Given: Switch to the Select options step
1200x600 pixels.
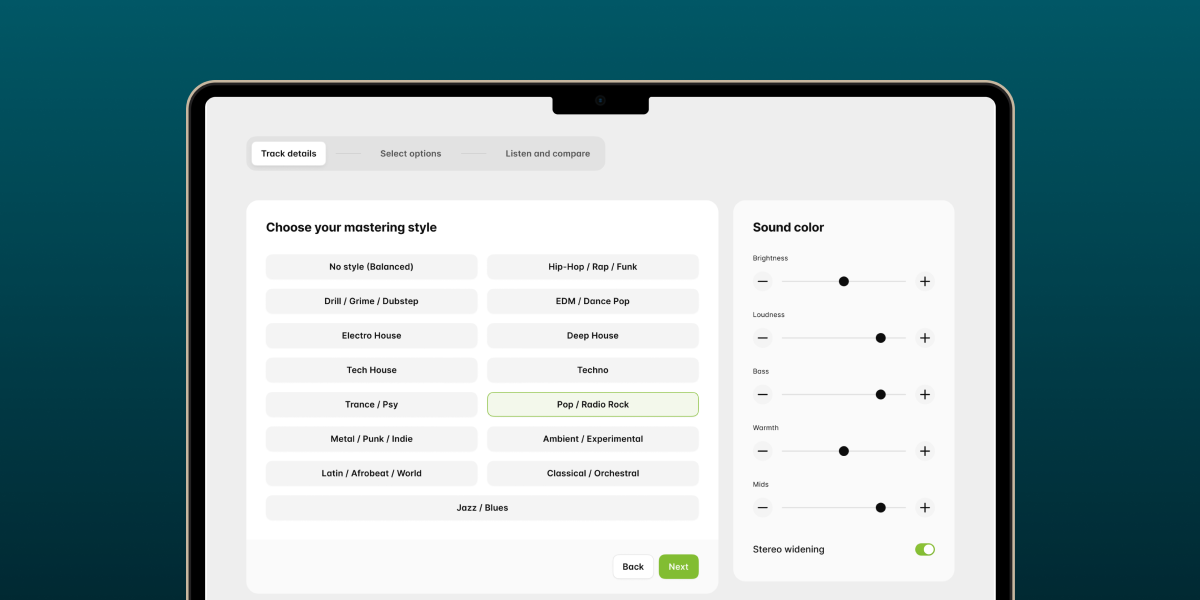Looking at the screenshot, I should (410, 154).
